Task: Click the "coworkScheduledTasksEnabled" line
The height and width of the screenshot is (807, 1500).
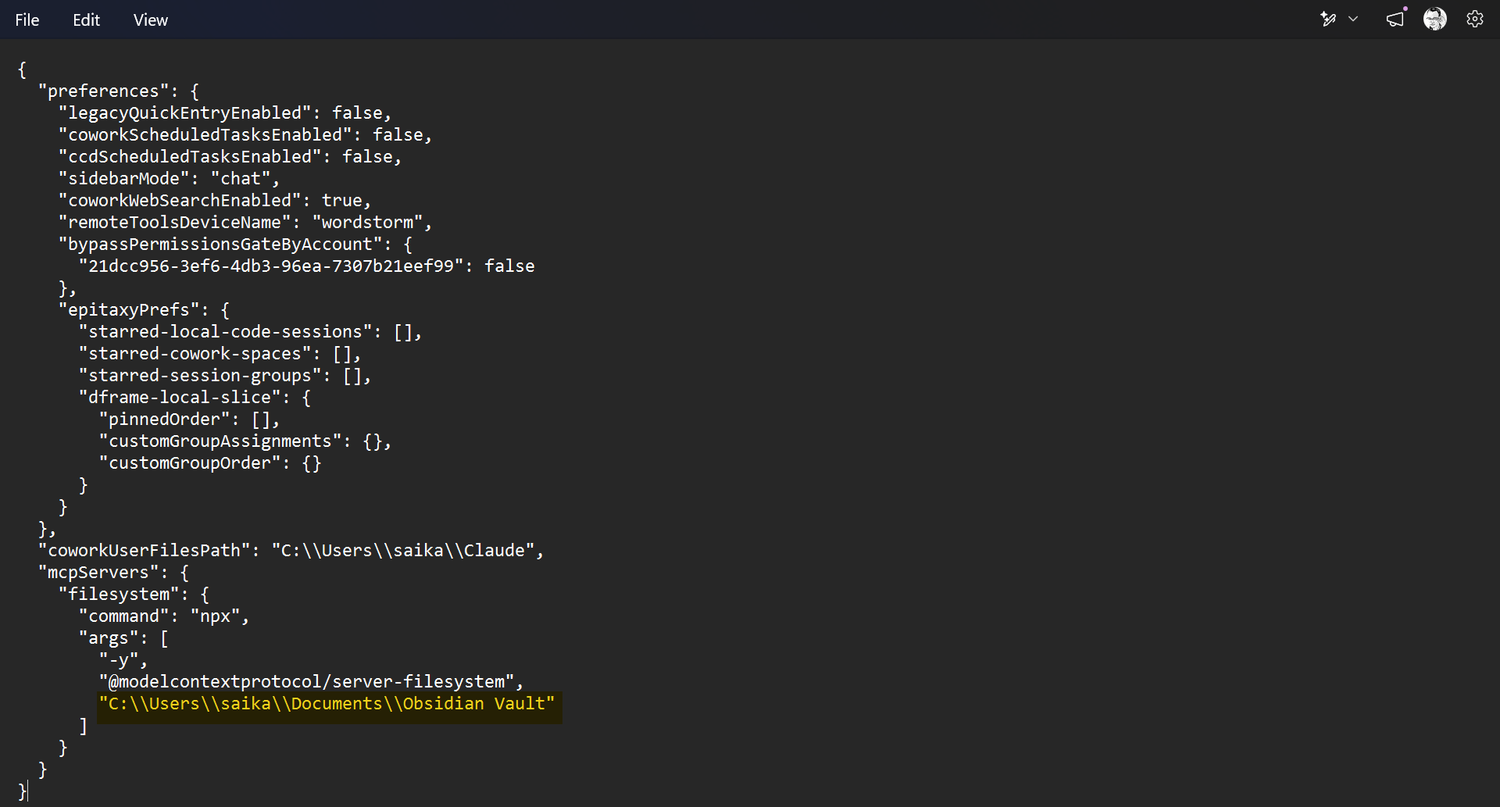Action: click(x=245, y=135)
